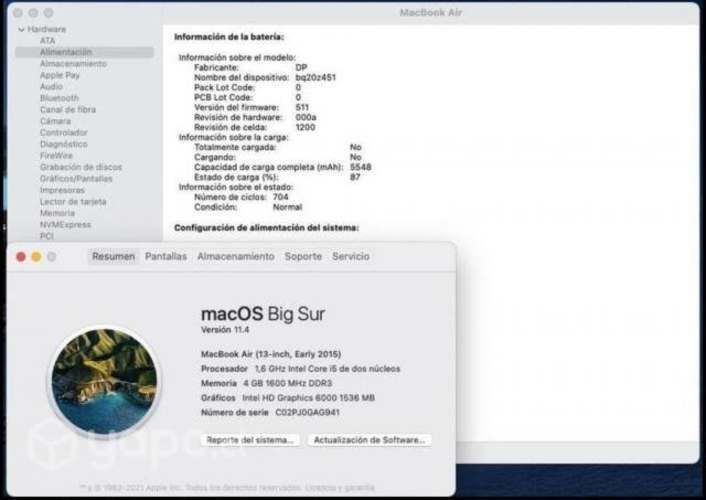The image size is (706, 500).
Task: Close the About This Mac window
Action: click(21, 257)
